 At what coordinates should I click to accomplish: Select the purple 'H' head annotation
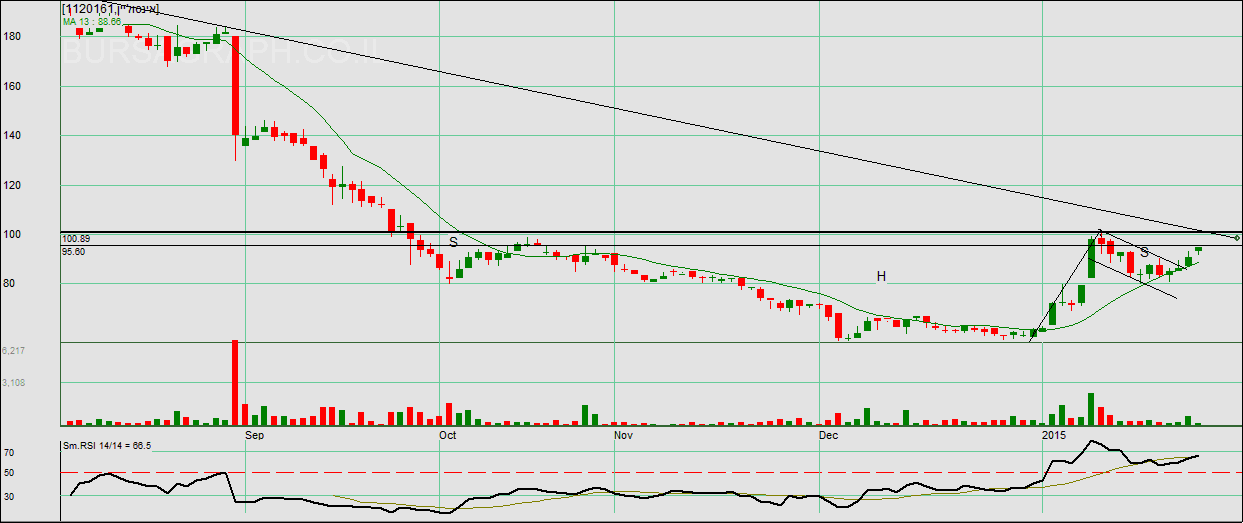tap(882, 276)
